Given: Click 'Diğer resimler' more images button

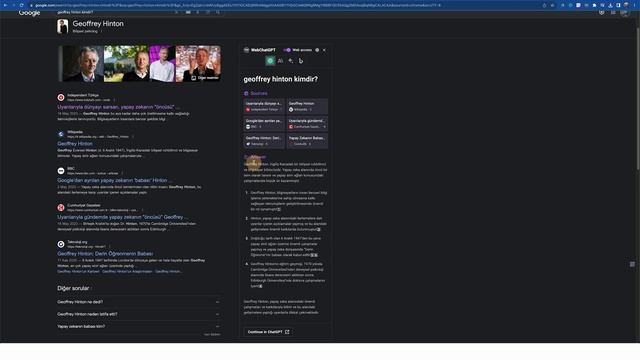Looking at the screenshot, I should (205, 78).
